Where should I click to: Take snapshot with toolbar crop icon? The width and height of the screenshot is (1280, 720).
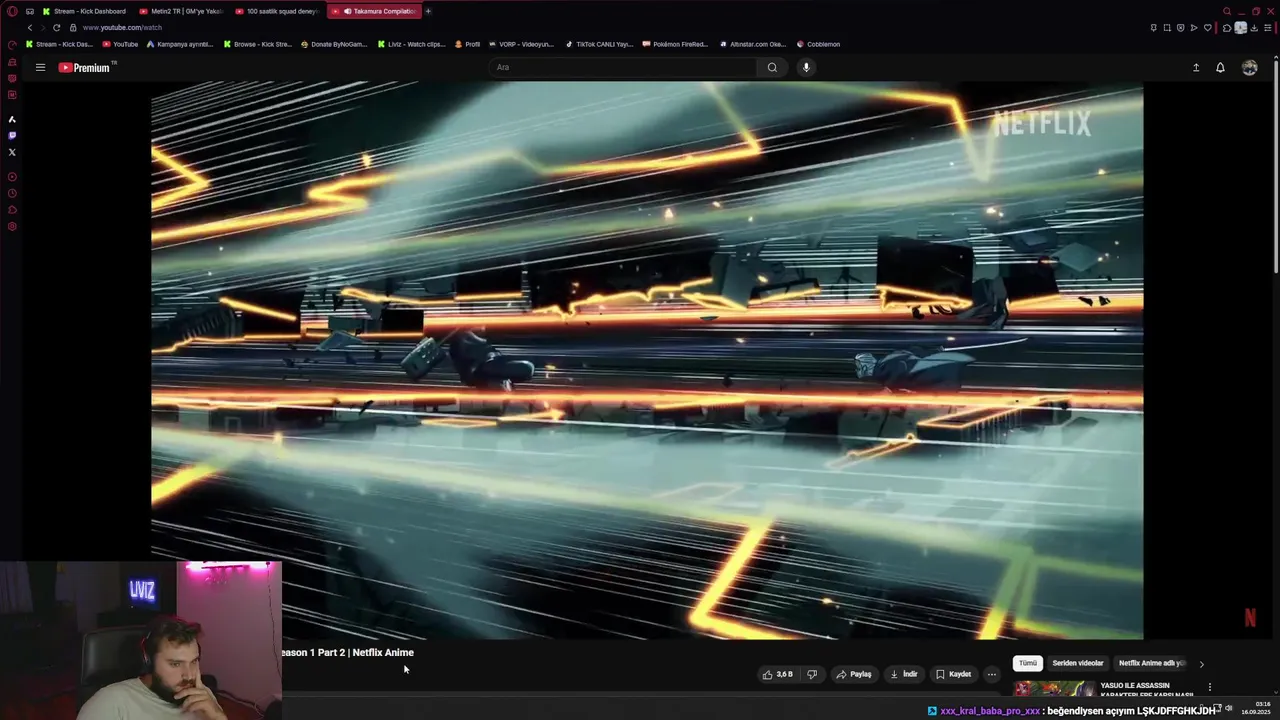(1167, 28)
